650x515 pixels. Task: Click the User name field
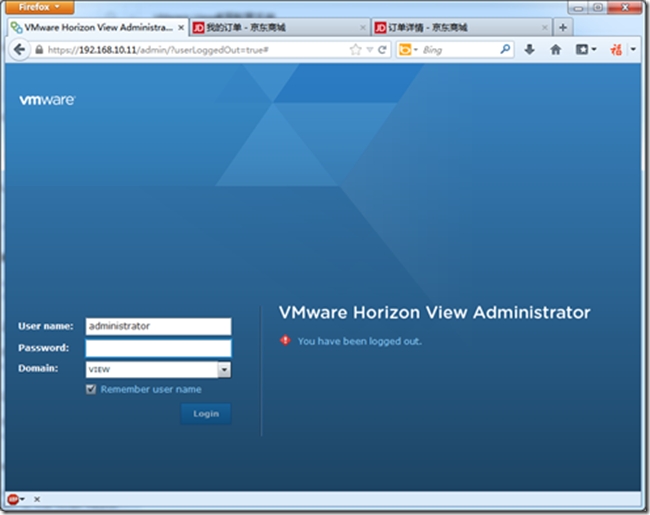pos(158,326)
